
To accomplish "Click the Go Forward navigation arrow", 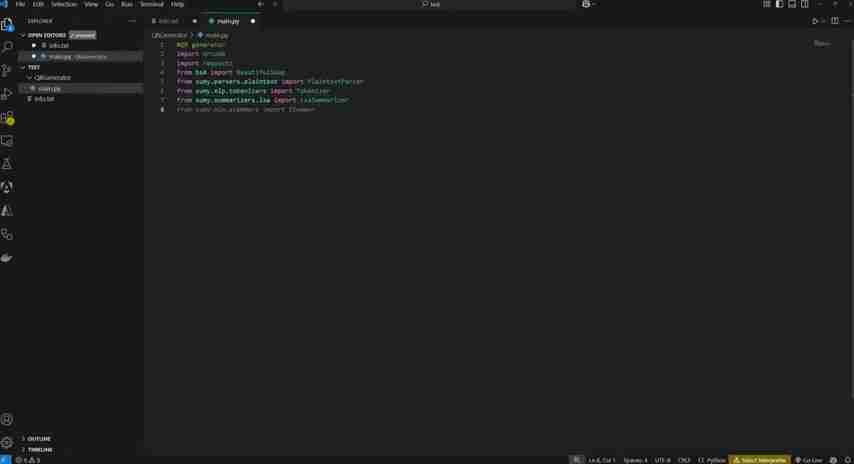I will 274,4.
